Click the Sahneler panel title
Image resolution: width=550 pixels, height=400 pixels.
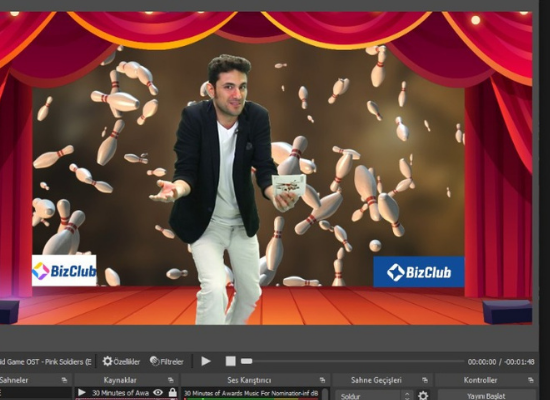tap(14, 380)
